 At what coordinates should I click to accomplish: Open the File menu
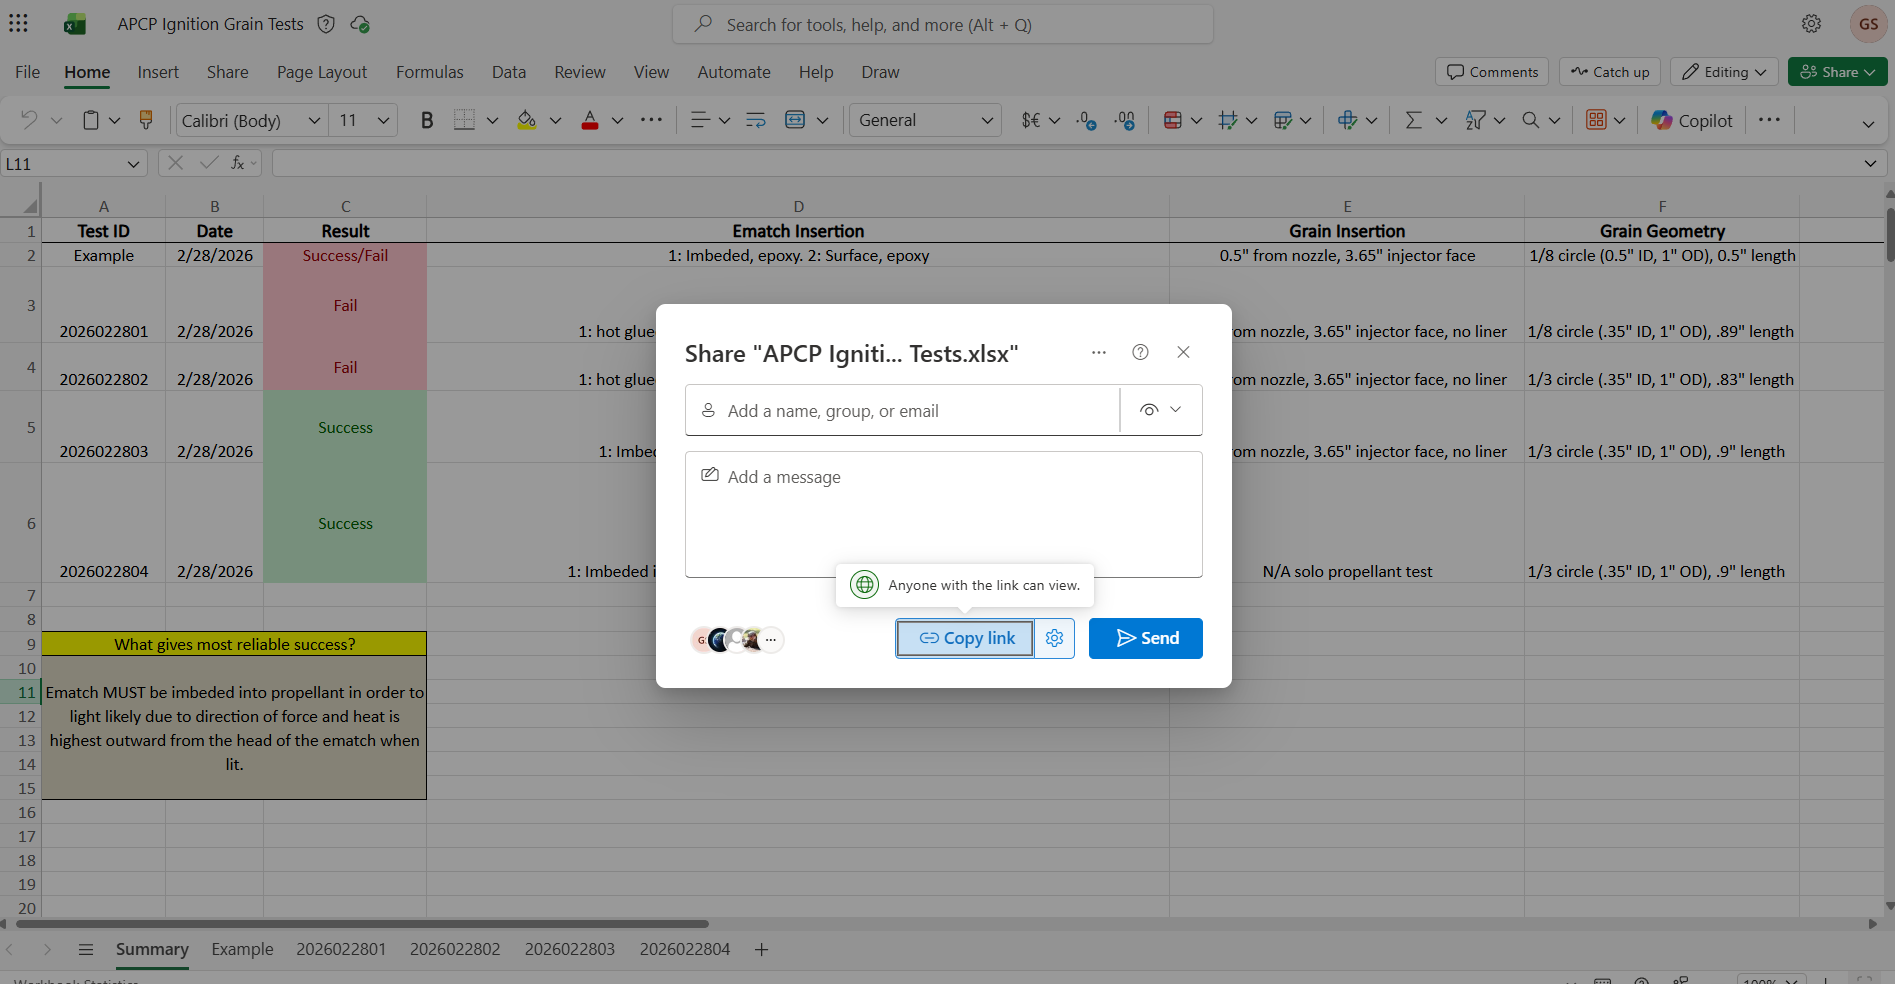pyautogui.click(x=28, y=72)
